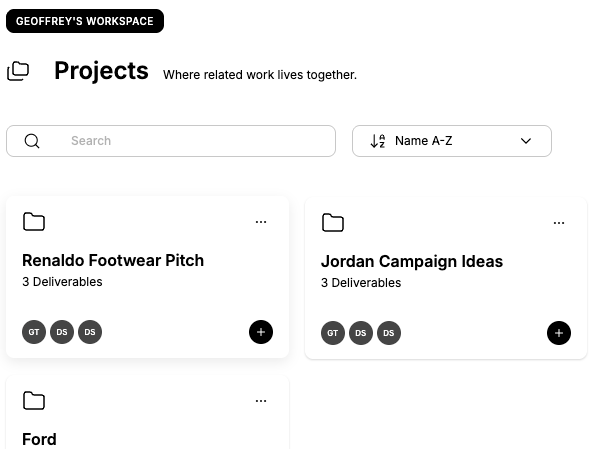Click GT avatar on Jordan Campaign Ideas
The width and height of the screenshot is (594, 449).
[x=333, y=333]
